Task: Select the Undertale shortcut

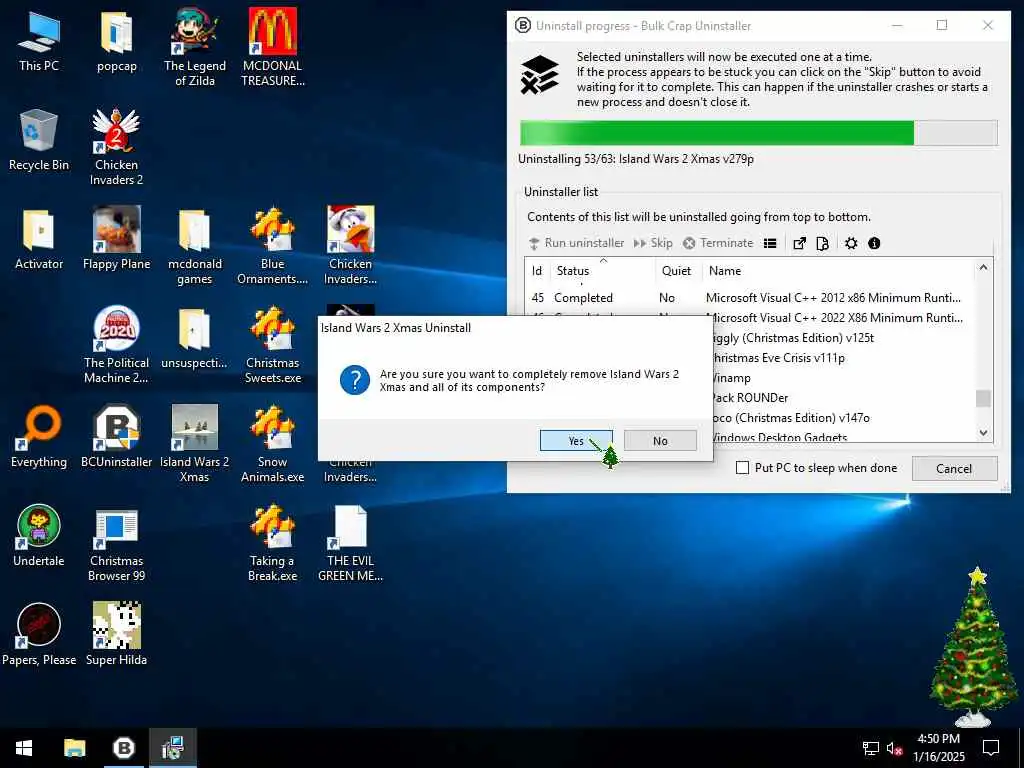Action: pyautogui.click(x=39, y=536)
